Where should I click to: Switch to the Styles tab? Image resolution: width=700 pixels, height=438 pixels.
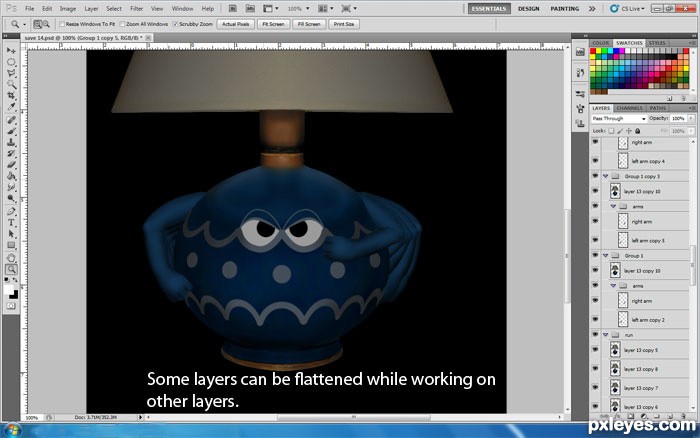tap(657, 43)
